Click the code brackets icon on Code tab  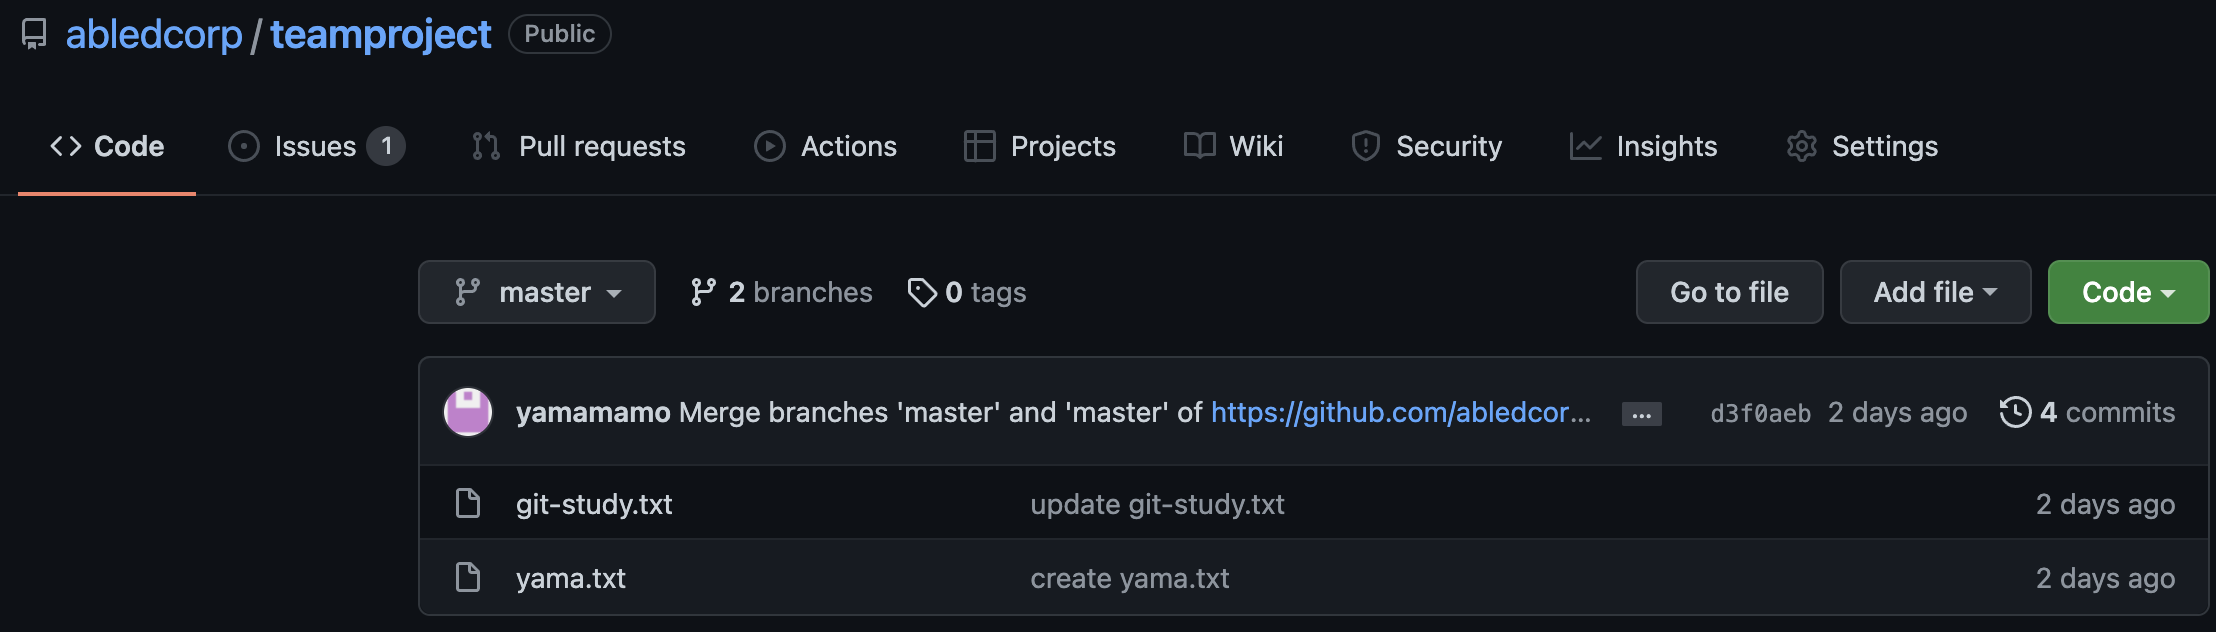[x=66, y=146]
